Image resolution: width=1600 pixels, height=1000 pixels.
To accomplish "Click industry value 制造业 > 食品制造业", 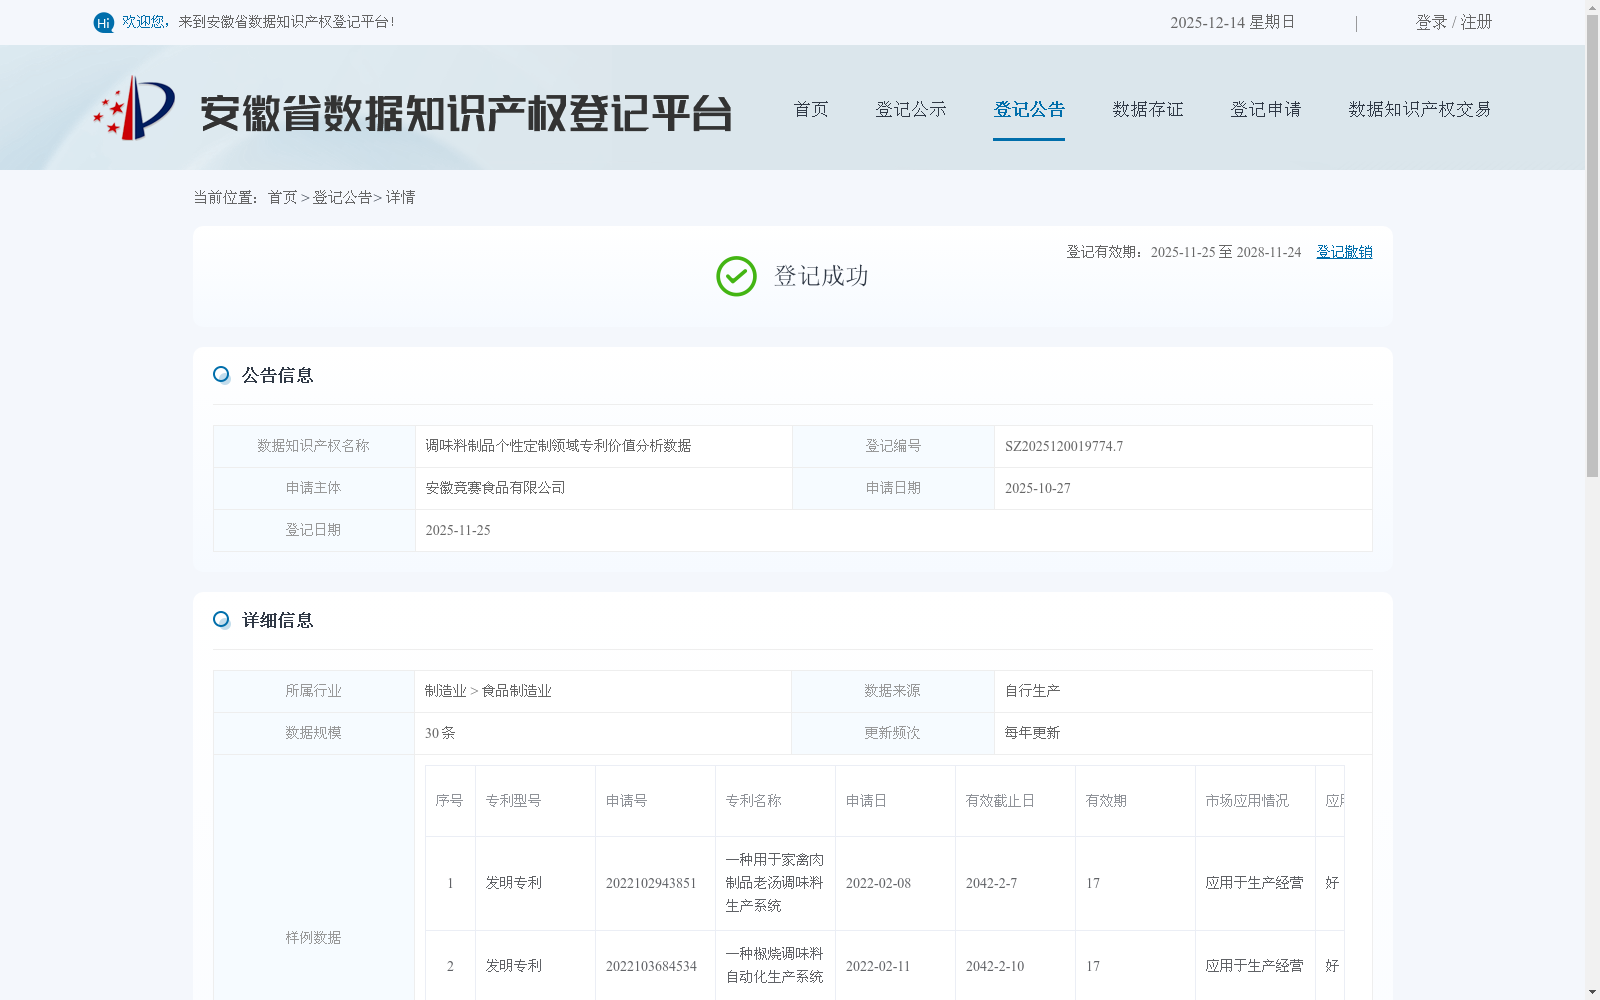I will coord(488,691).
